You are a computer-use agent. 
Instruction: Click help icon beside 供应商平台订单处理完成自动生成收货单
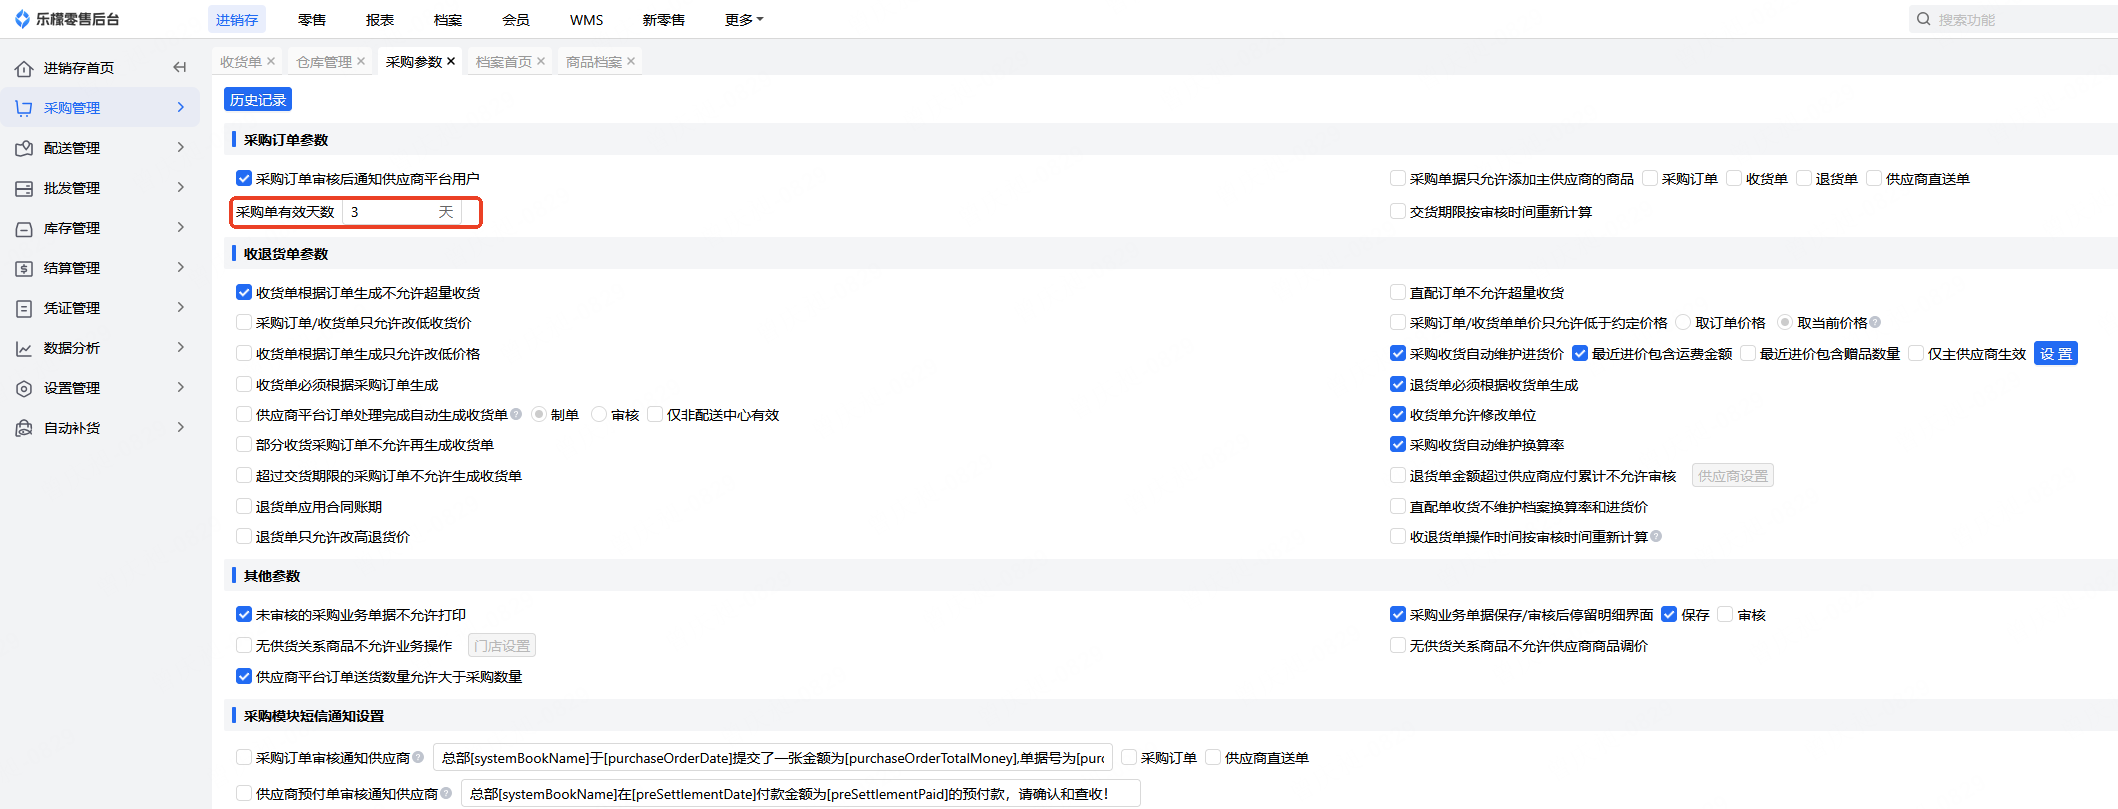[516, 414]
